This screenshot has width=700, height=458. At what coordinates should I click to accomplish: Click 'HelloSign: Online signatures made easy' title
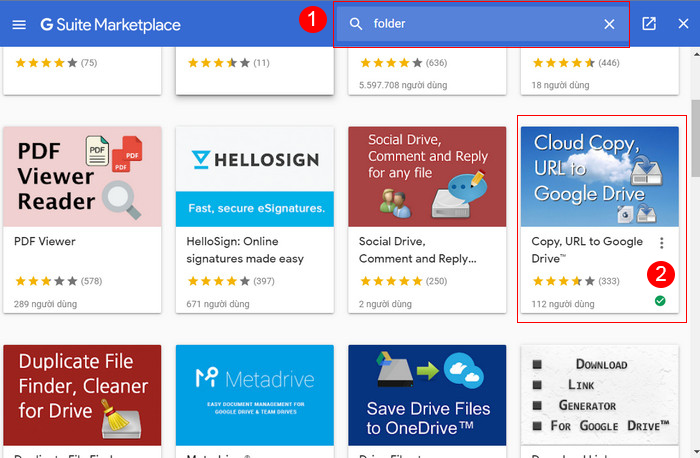pos(245,250)
